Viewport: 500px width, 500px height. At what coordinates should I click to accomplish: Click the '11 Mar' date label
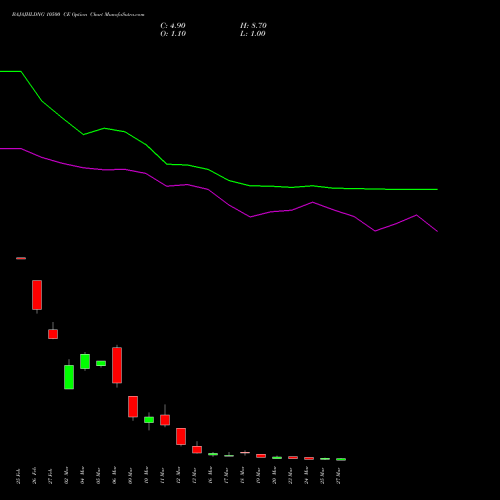pos(162,475)
